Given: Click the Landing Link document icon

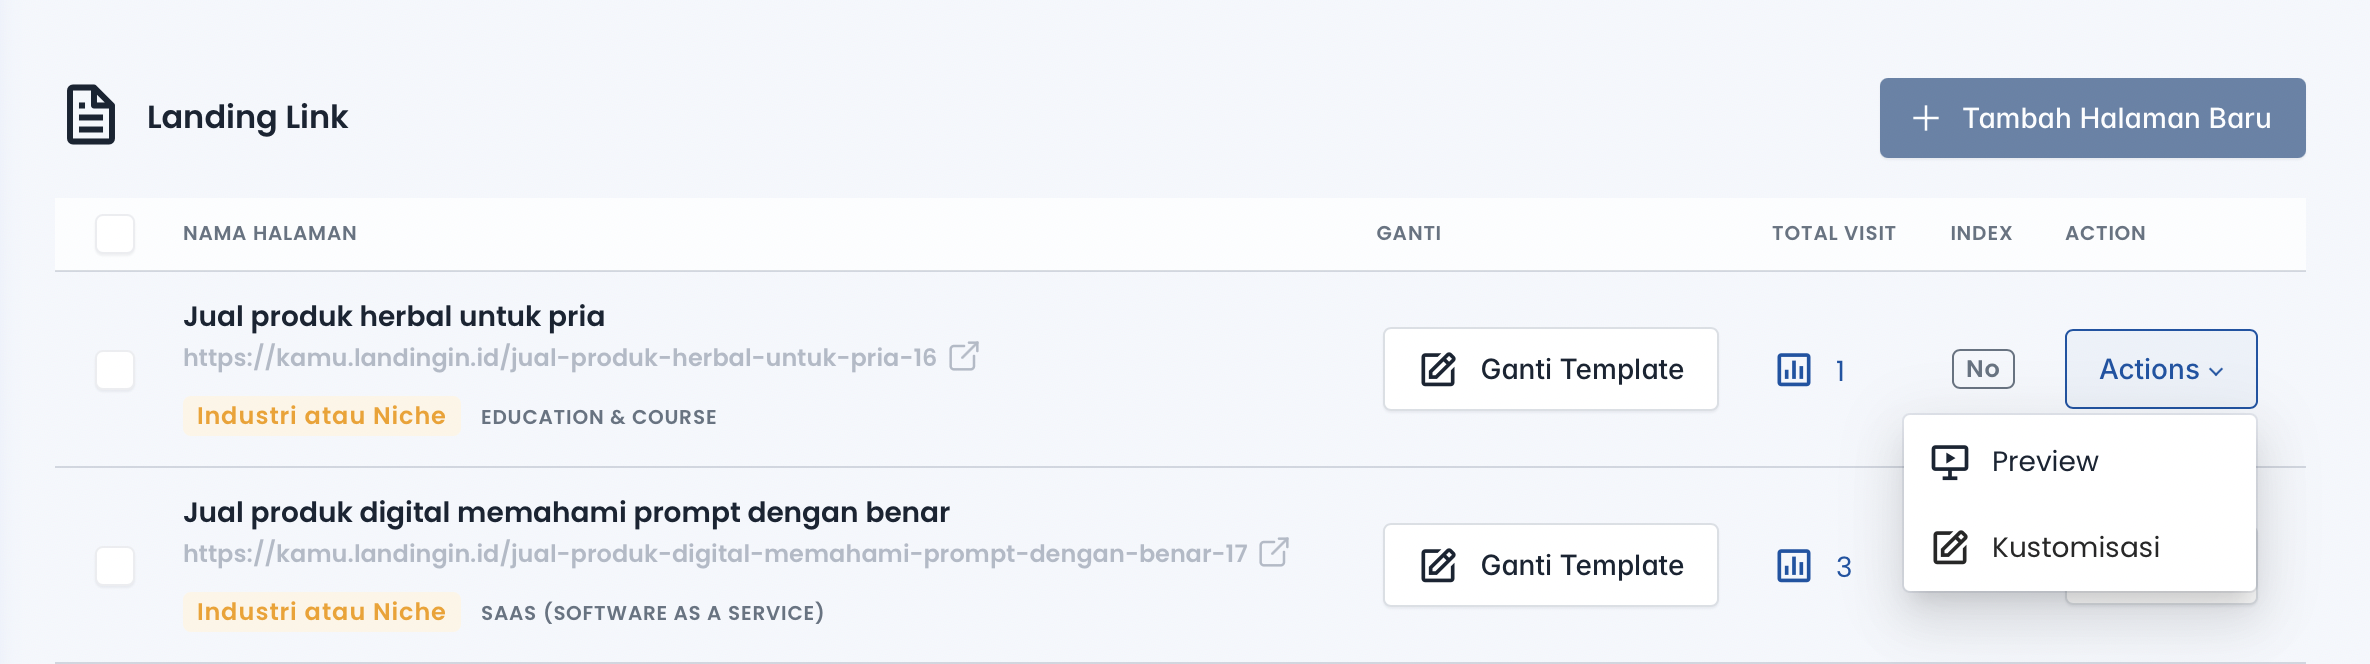Looking at the screenshot, I should pyautogui.click(x=91, y=115).
